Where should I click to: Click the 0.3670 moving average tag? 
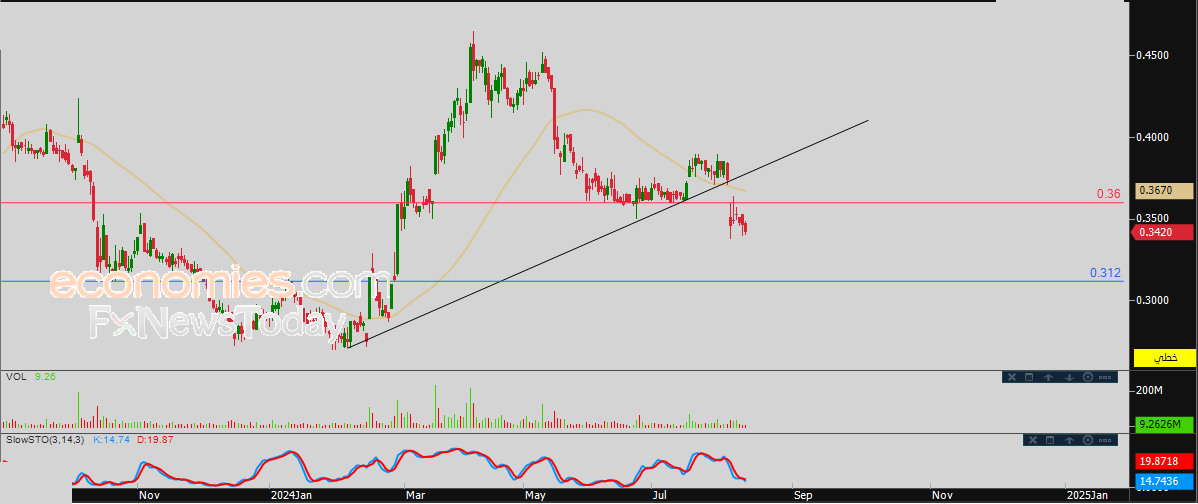[x=1164, y=191]
